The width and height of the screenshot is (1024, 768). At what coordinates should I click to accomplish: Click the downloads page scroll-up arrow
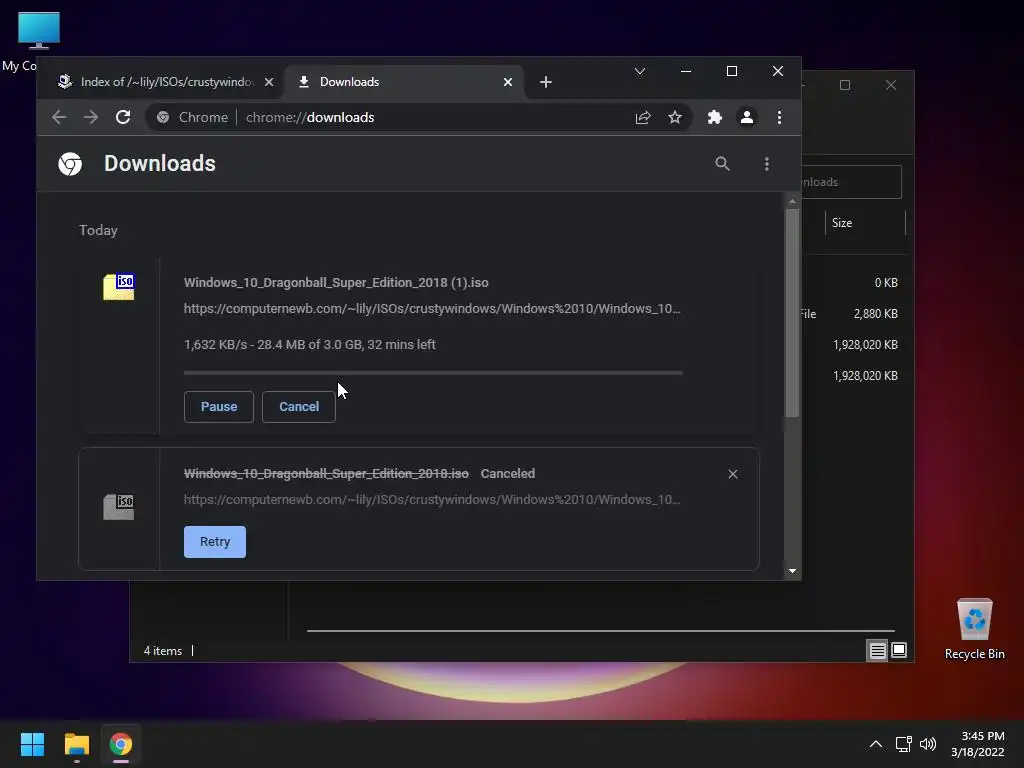tap(792, 201)
